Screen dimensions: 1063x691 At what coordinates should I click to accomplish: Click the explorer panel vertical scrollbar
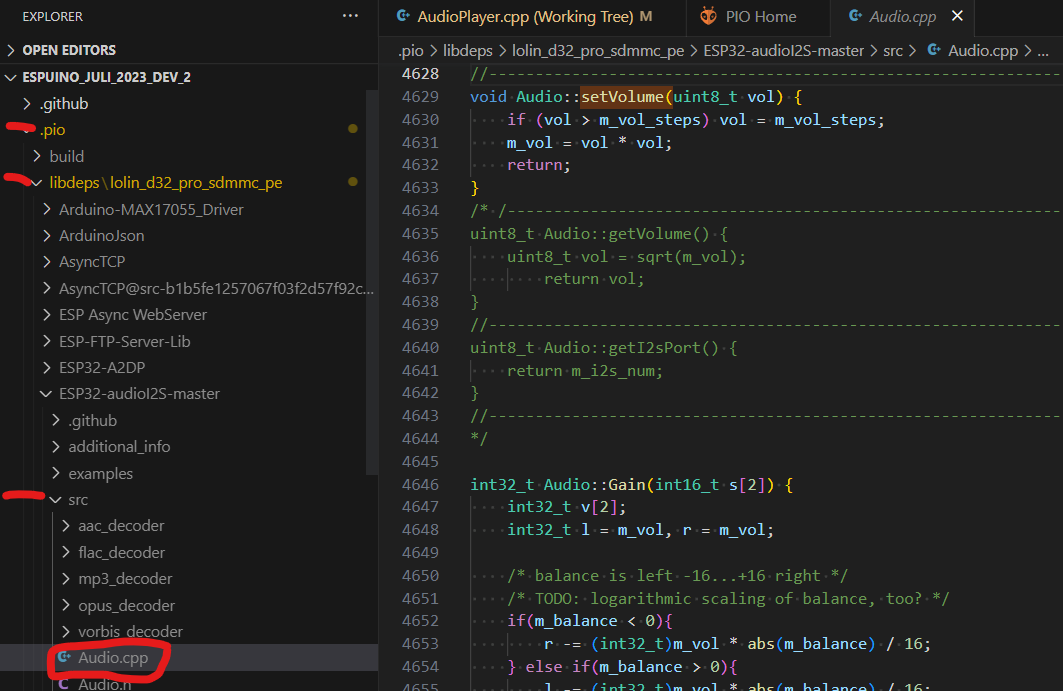372,281
